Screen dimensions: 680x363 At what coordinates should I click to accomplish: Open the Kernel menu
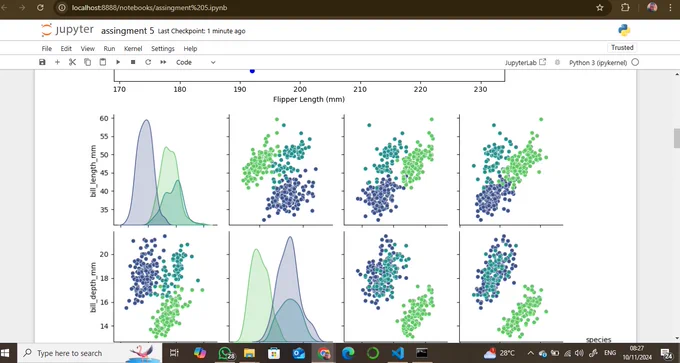tap(133, 49)
